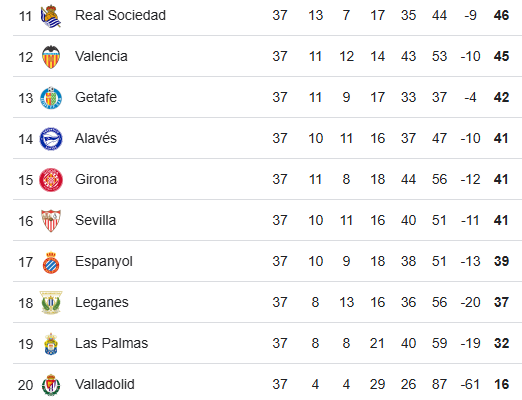Screen dimensions: 522x400
Task: Click Leganes' 37 points total
Action: tap(501, 302)
